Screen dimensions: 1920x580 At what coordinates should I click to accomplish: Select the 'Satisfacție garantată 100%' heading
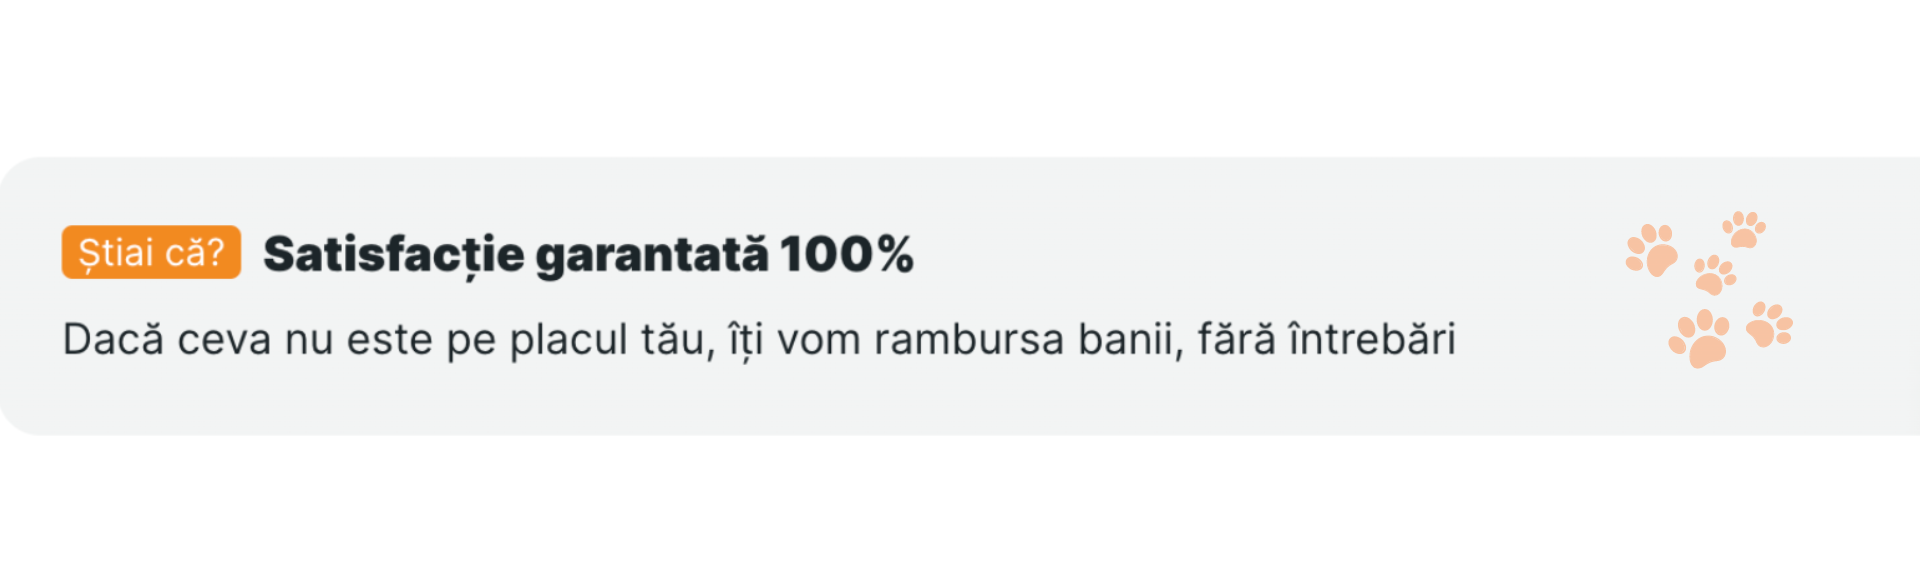coord(588,255)
